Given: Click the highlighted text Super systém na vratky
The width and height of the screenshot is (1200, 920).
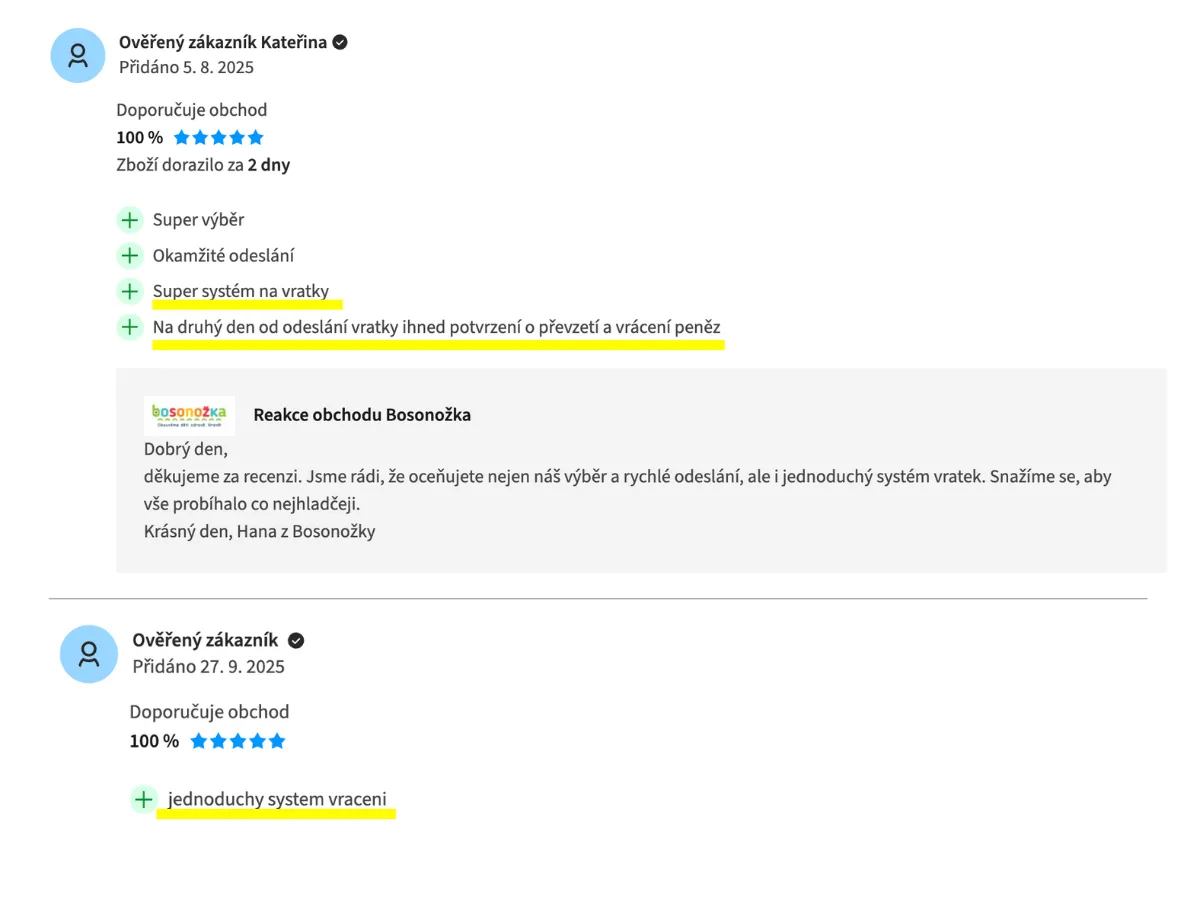Looking at the screenshot, I should point(241,291).
